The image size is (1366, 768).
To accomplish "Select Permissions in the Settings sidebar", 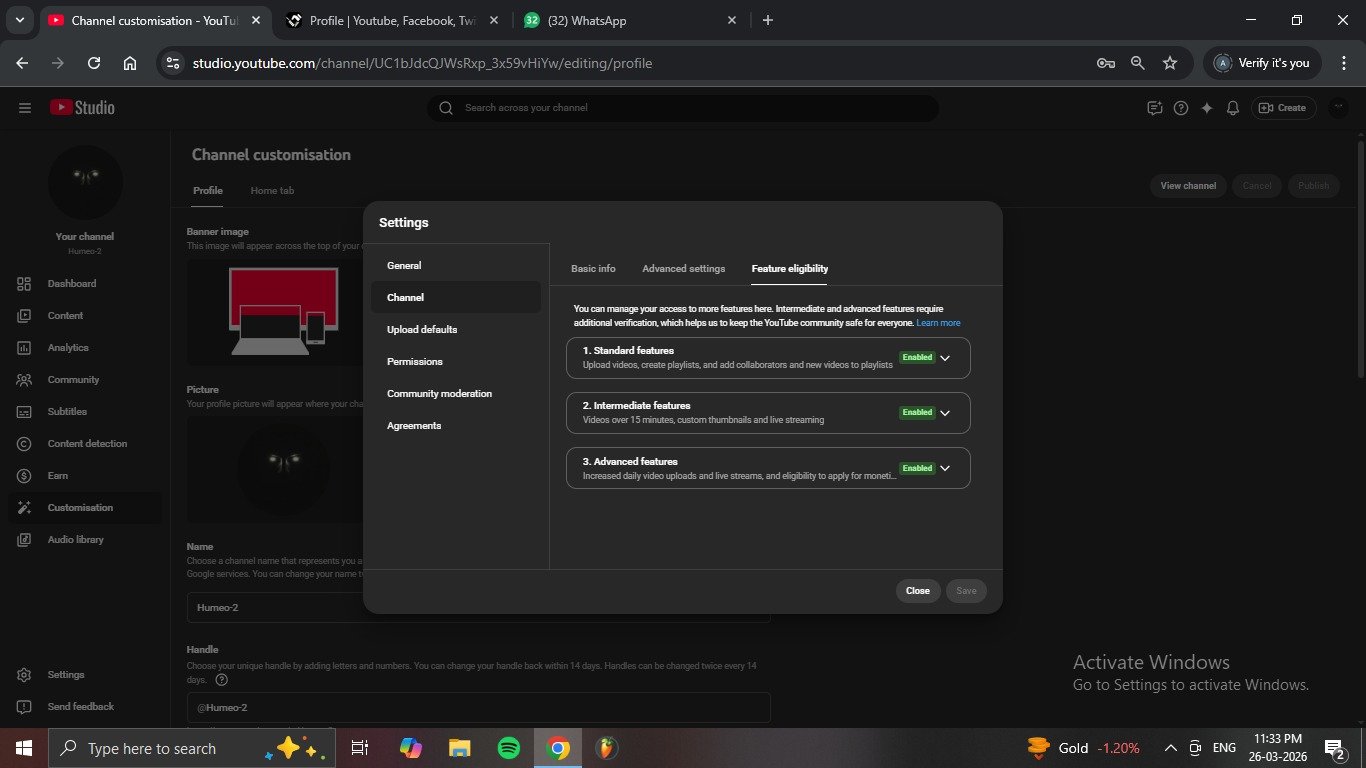I will point(415,362).
